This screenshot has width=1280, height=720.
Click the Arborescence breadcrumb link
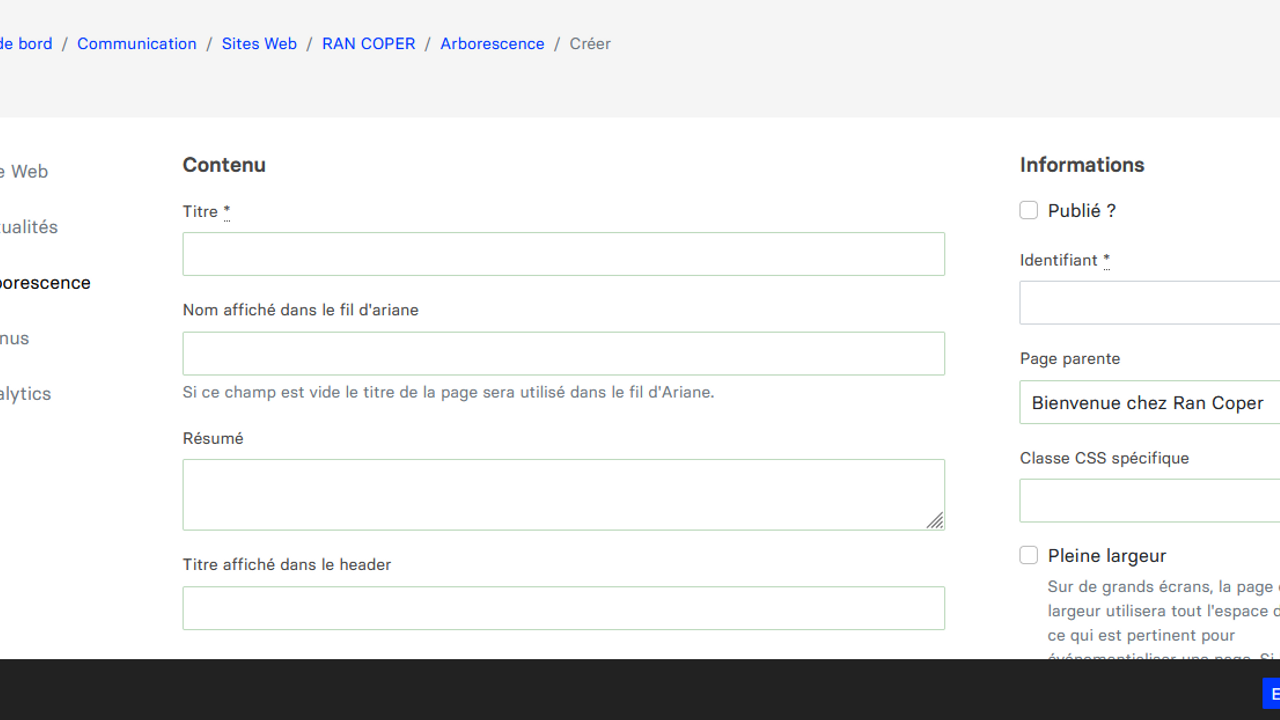coord(492,44)
